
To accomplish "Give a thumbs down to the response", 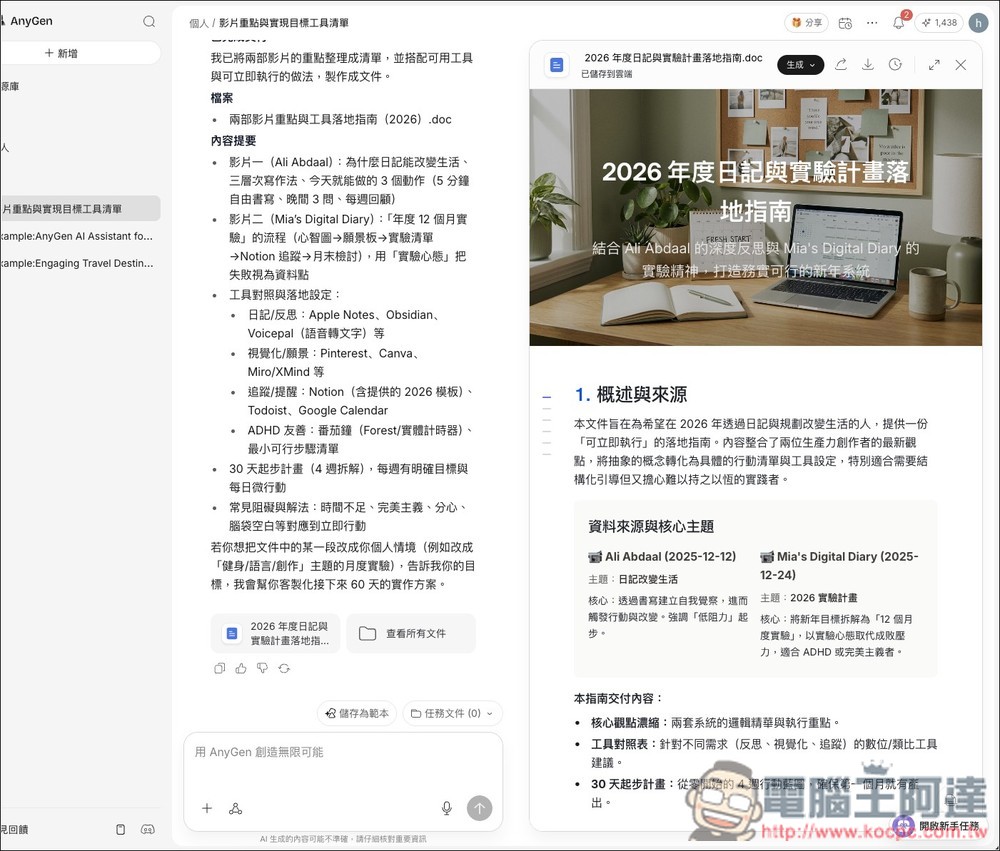I will pyautogui.click(x=262, y=669).
